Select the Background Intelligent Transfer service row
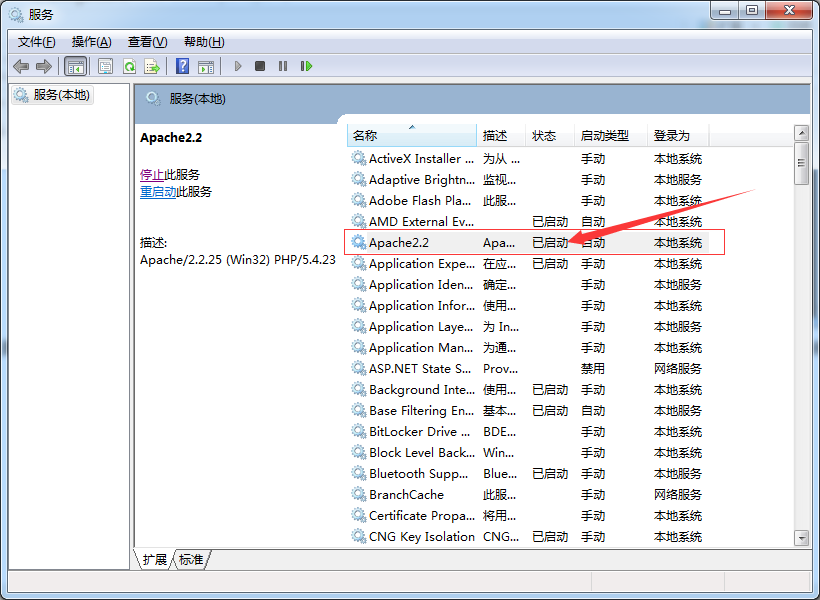 (x=529, y=390)
